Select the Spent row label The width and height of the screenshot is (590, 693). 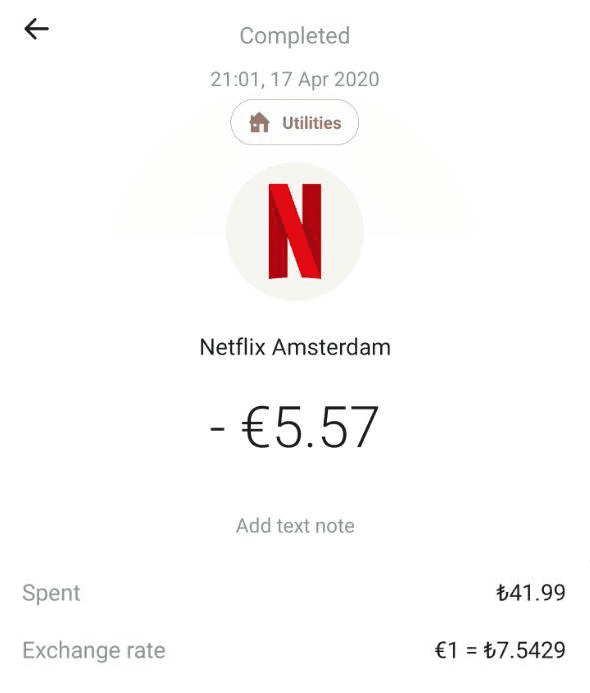point(51,593)
